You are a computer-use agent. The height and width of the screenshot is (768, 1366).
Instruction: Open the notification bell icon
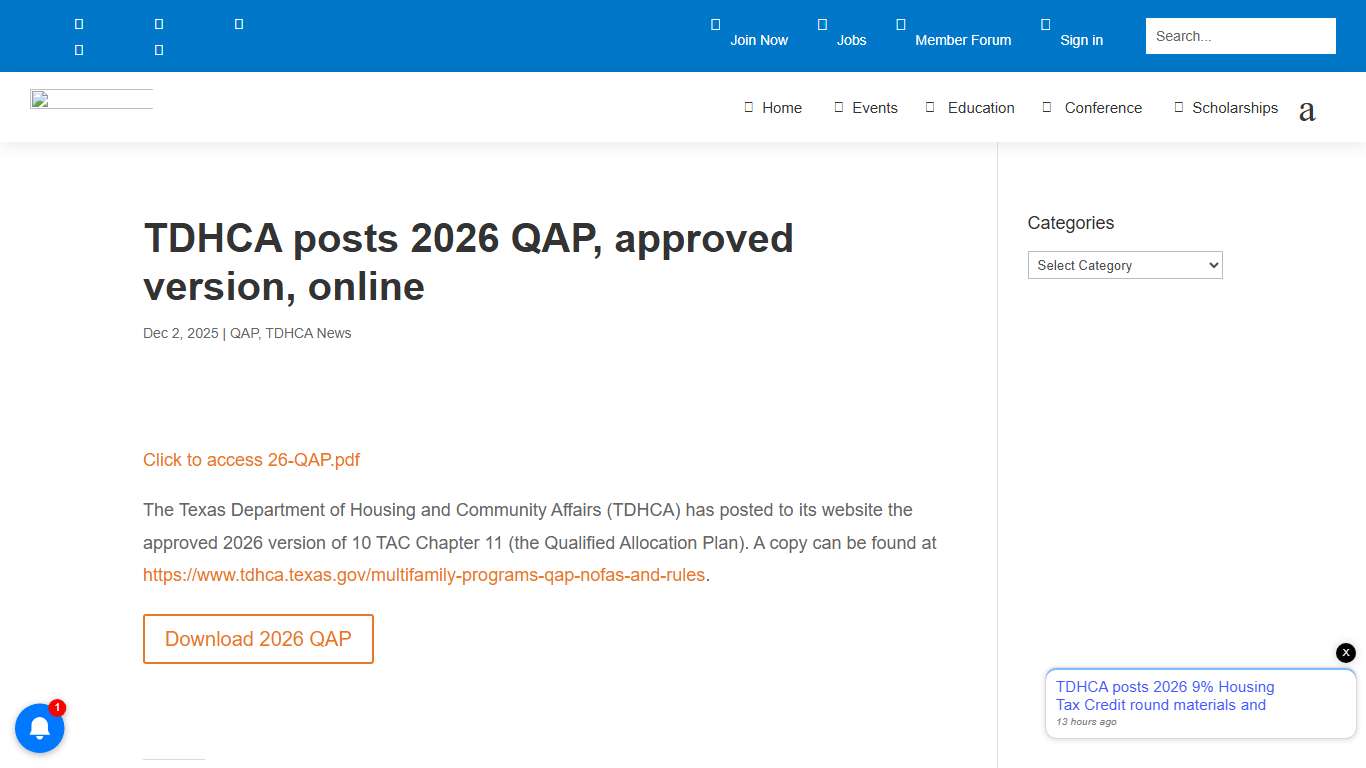pos(40,728)
